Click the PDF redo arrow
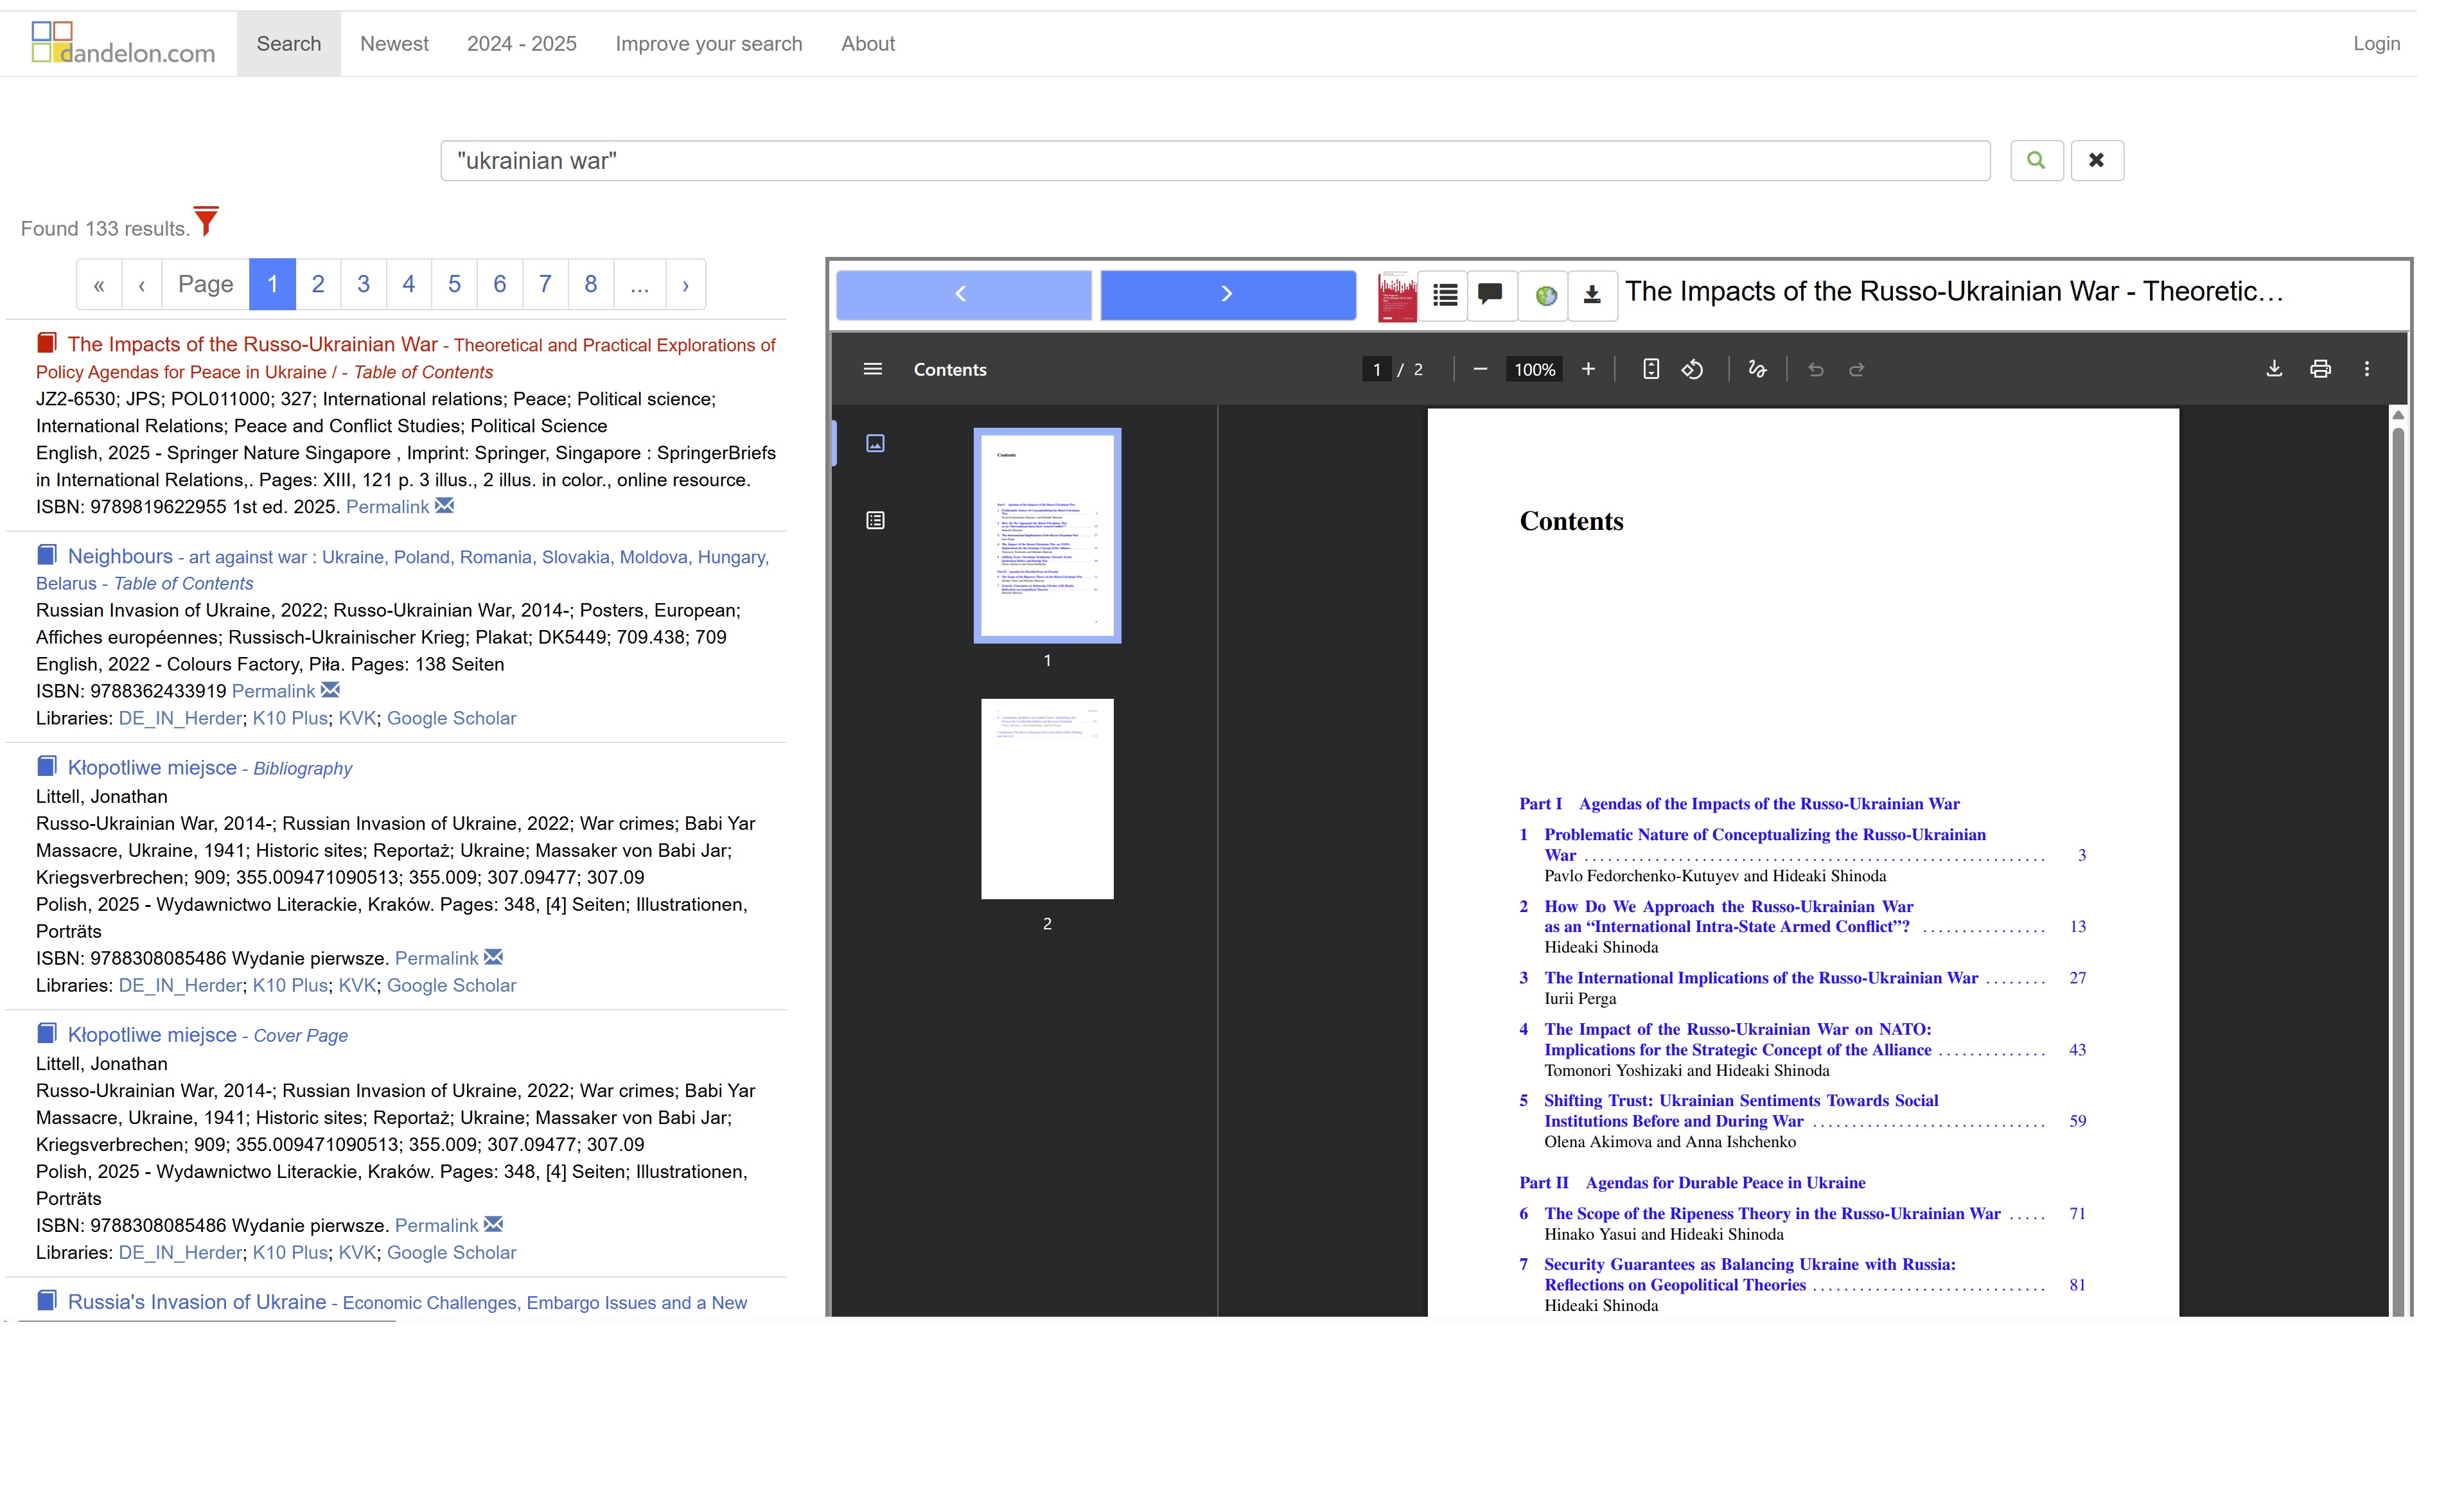 pos(1857,369)
